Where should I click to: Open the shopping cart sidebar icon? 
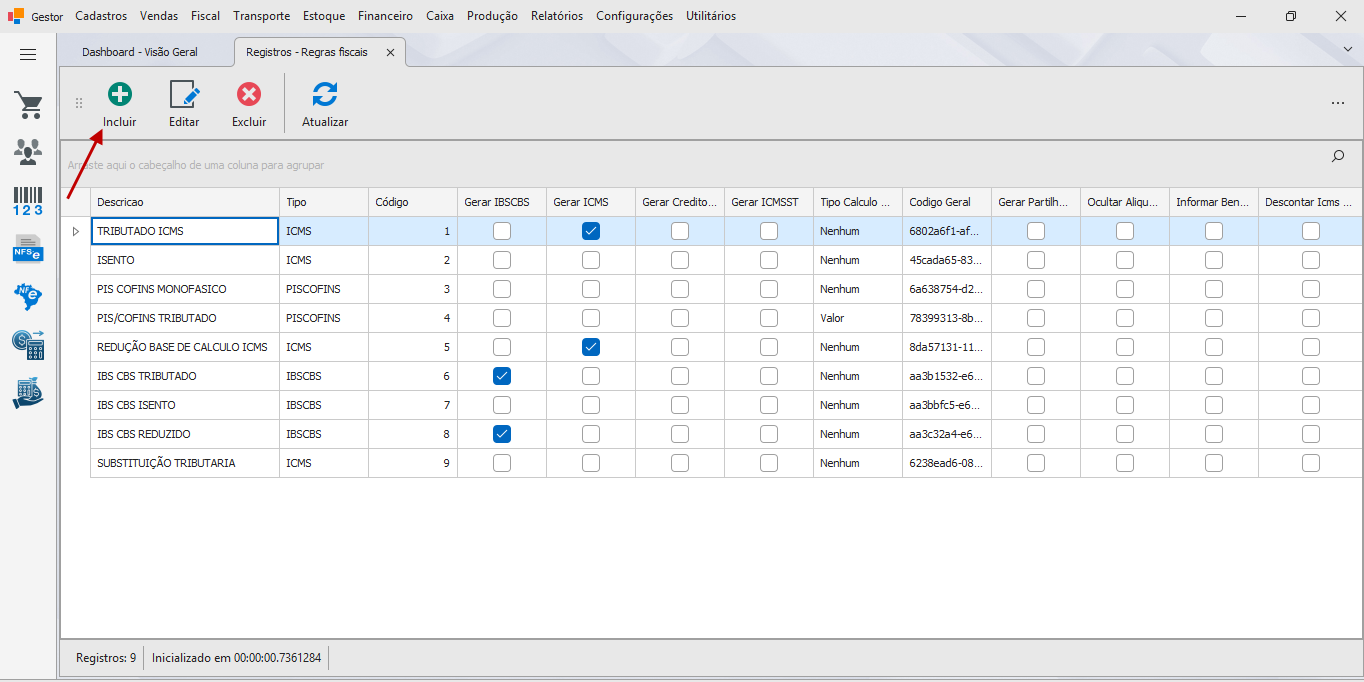pyautogui.click(x=28, y=105)
